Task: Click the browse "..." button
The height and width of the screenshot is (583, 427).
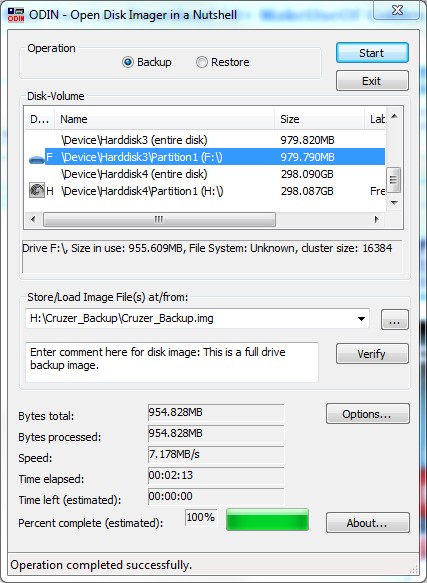Action: coord(394,320)
